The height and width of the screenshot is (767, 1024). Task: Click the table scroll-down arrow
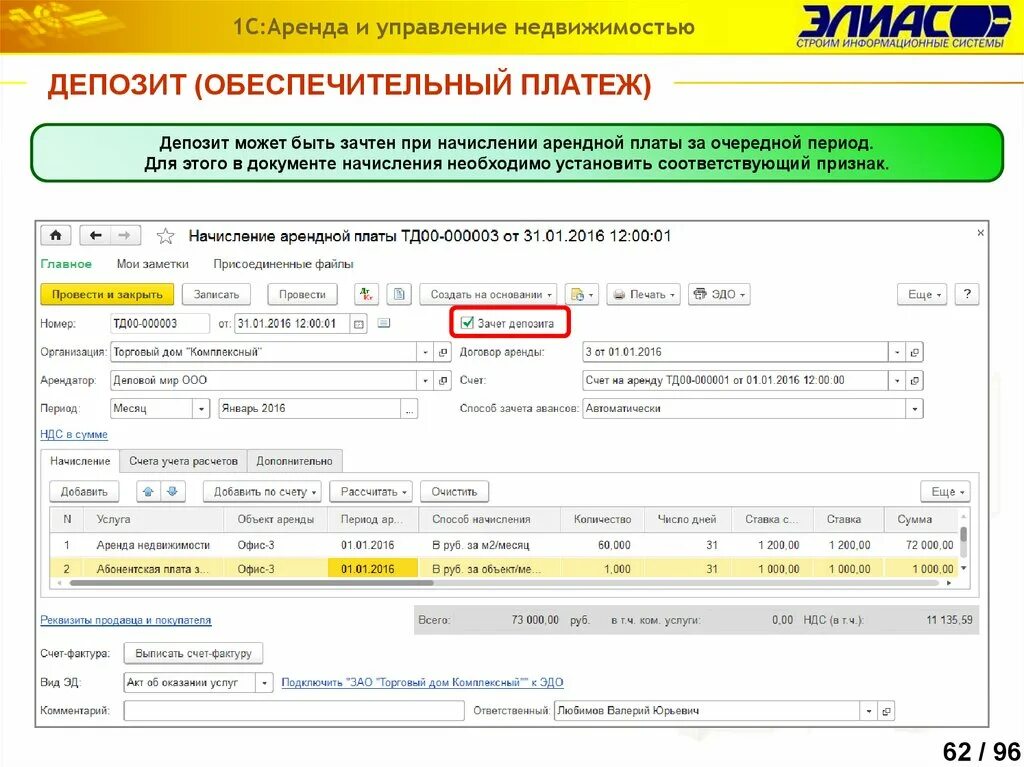(964, 568)
